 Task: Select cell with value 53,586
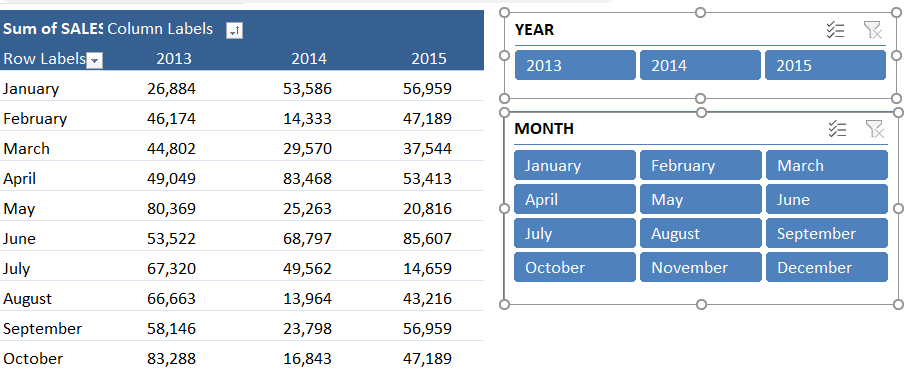(x=307, y=89)
